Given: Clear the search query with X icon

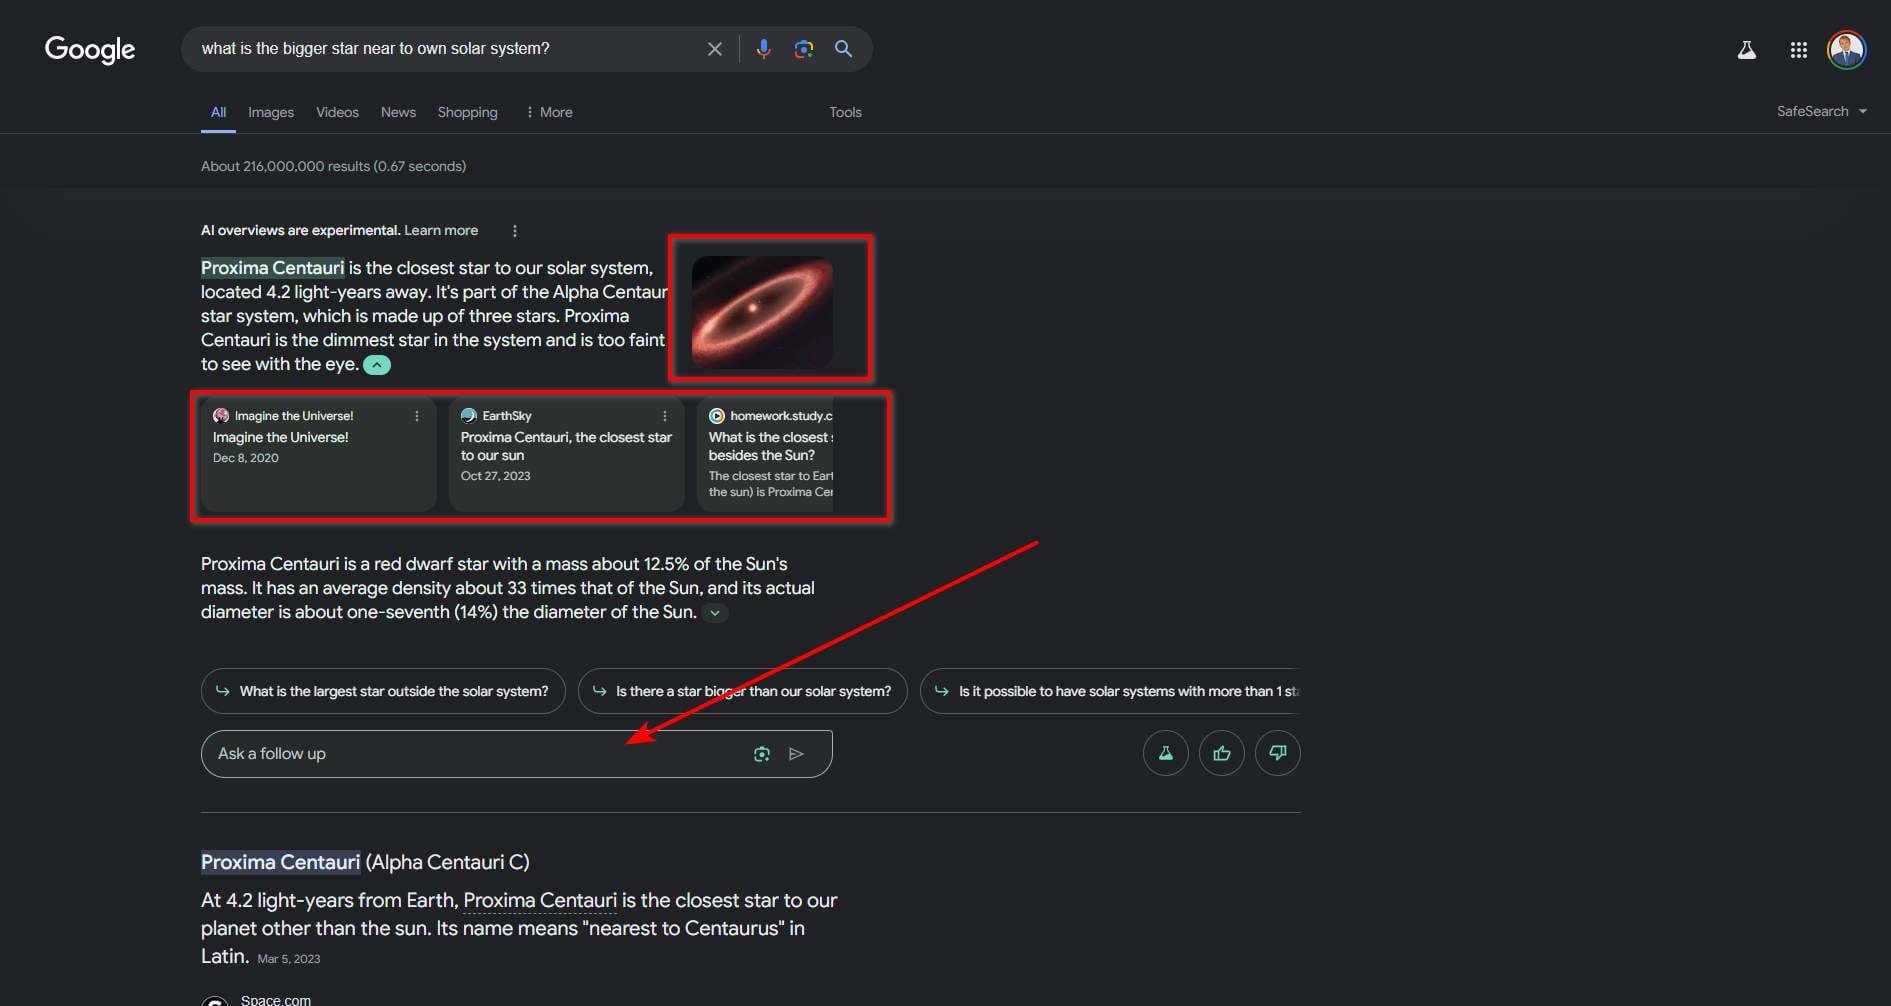Looking at the screenshot, I should pyautogui.click(x=714, y=49).
